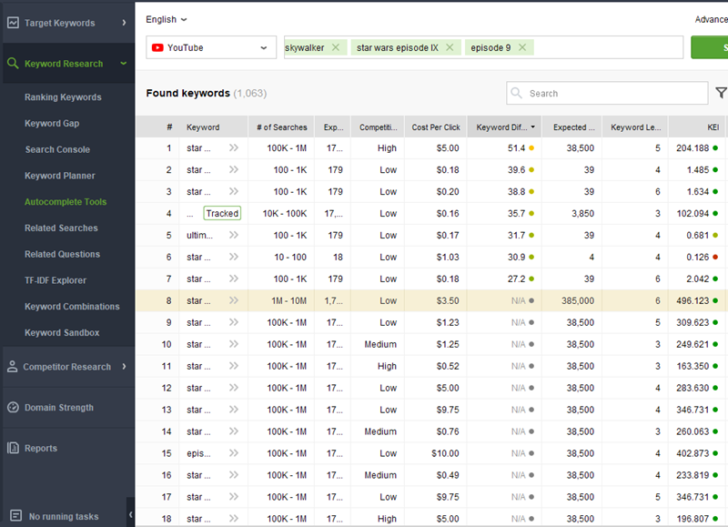
Task: Click double-arrow icon in row 1
Action: 233,148
